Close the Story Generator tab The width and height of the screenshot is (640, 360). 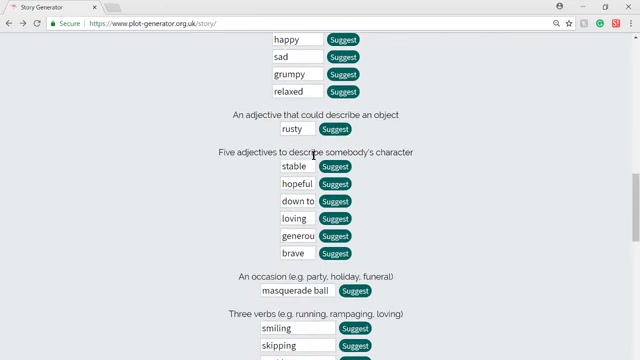95,7
